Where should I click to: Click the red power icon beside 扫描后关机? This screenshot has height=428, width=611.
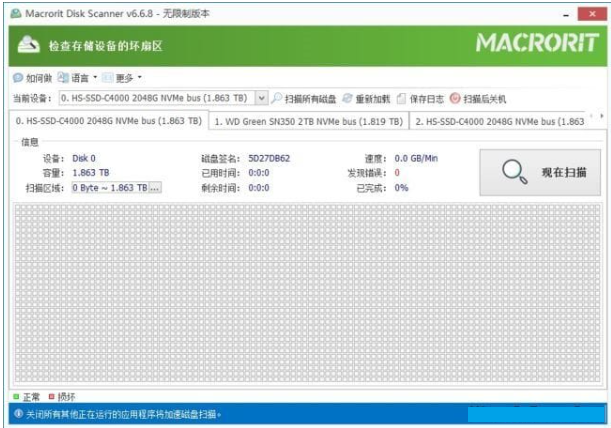click(x=455, y=98)
